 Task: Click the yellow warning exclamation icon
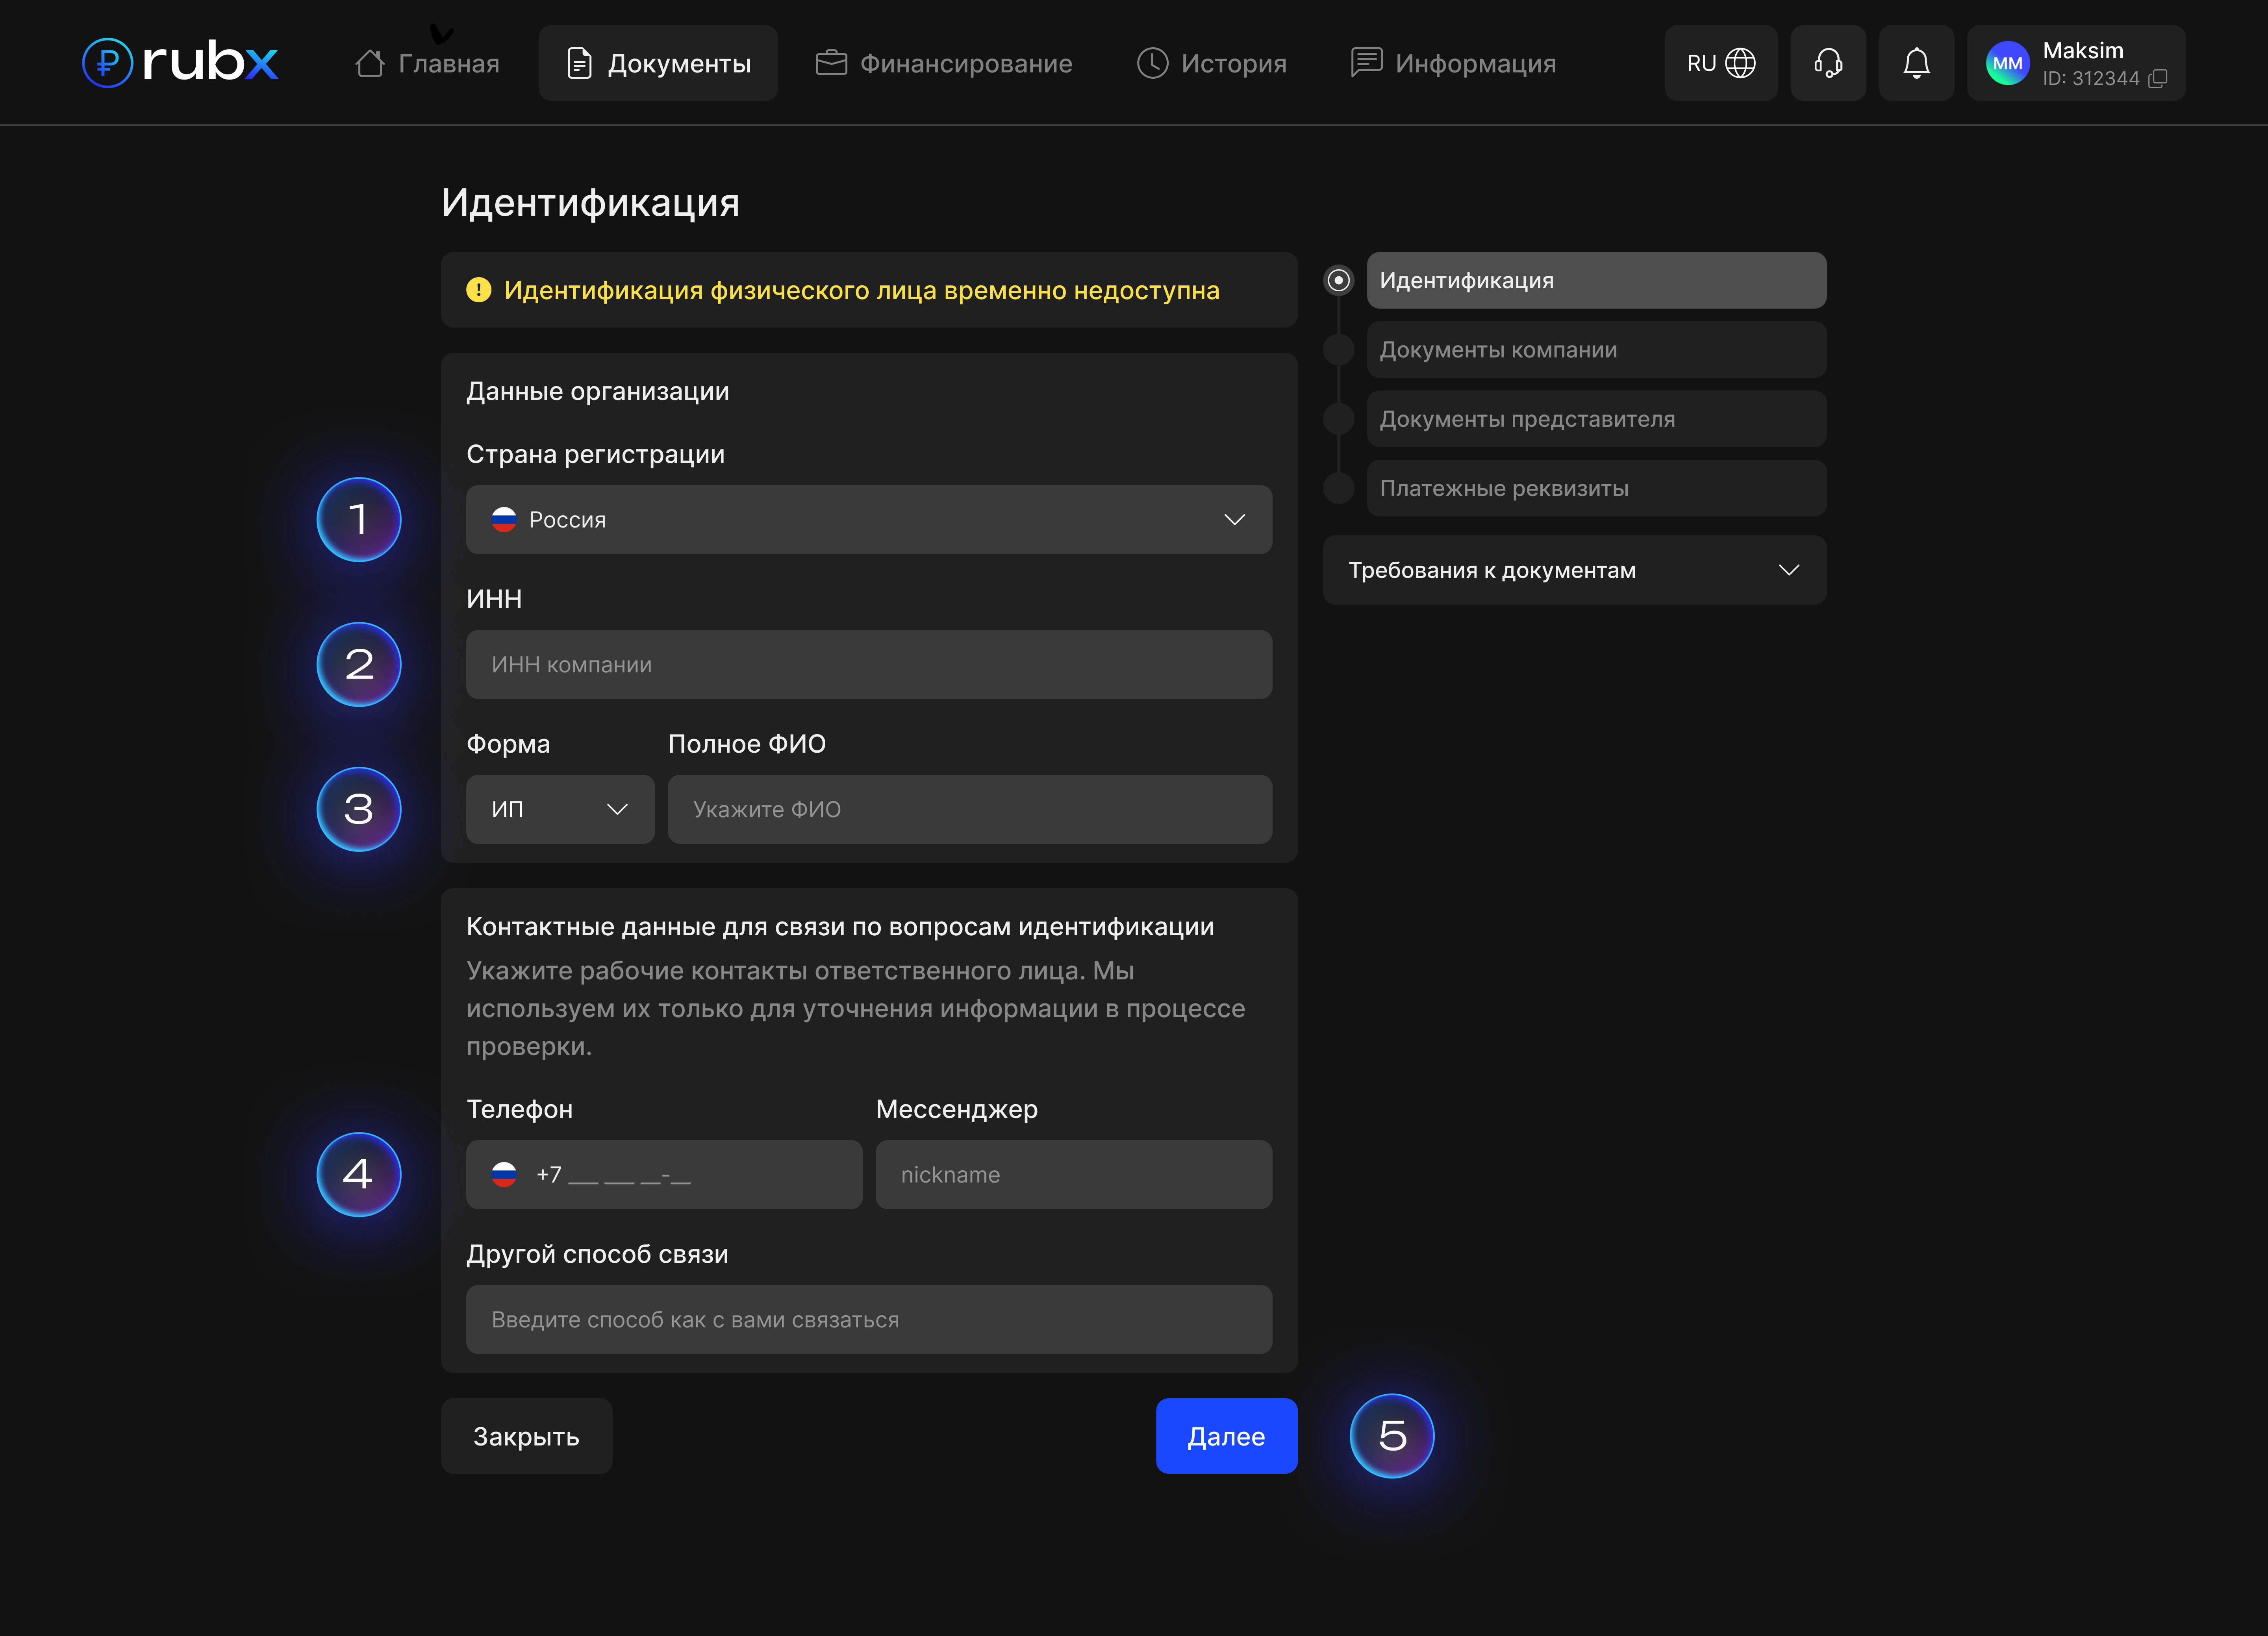click(x=479, y=290)
